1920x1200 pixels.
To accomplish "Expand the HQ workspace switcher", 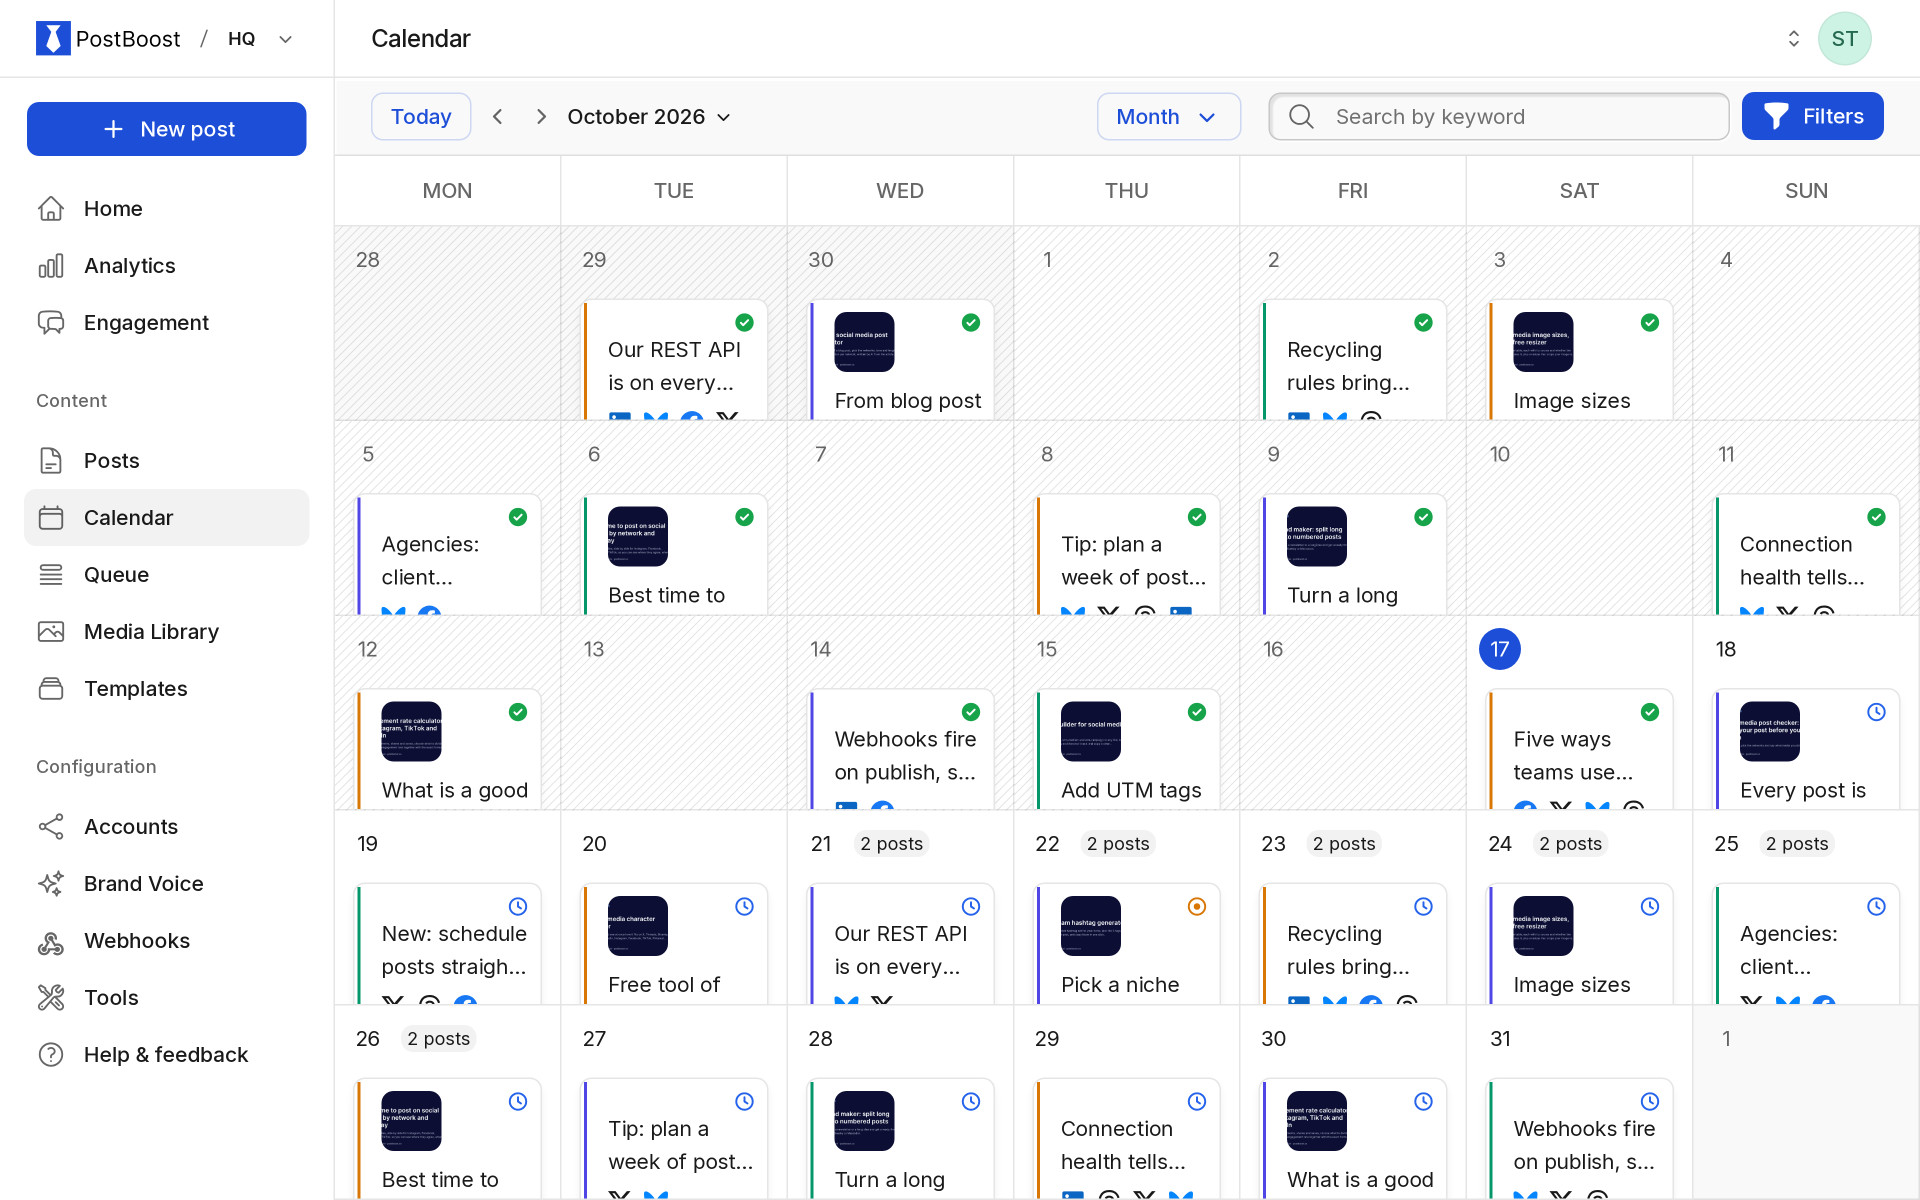I will 261,39.
